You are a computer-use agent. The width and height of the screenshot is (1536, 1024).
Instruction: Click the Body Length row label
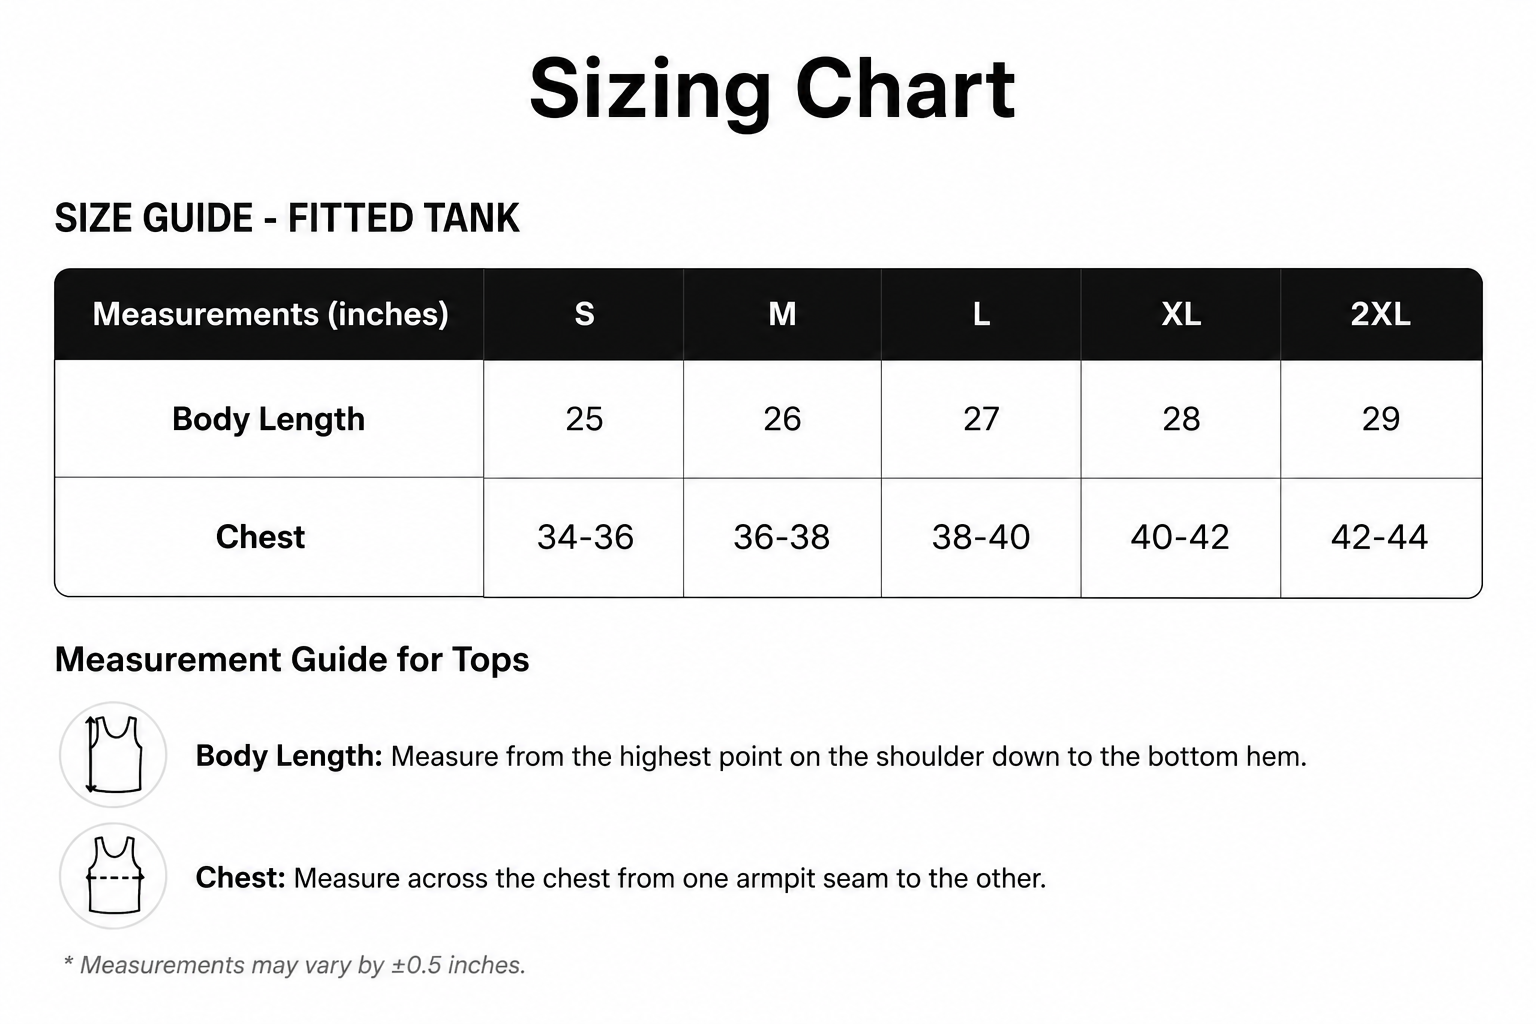tap(269, 419)
